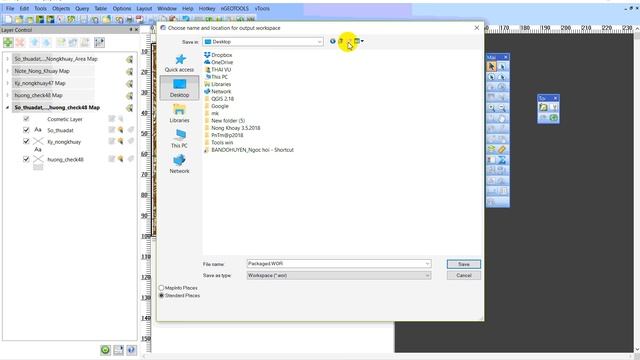Click the Layer Control stack icon in Main toolbar

pyautogui.click(x=491, y=149)
